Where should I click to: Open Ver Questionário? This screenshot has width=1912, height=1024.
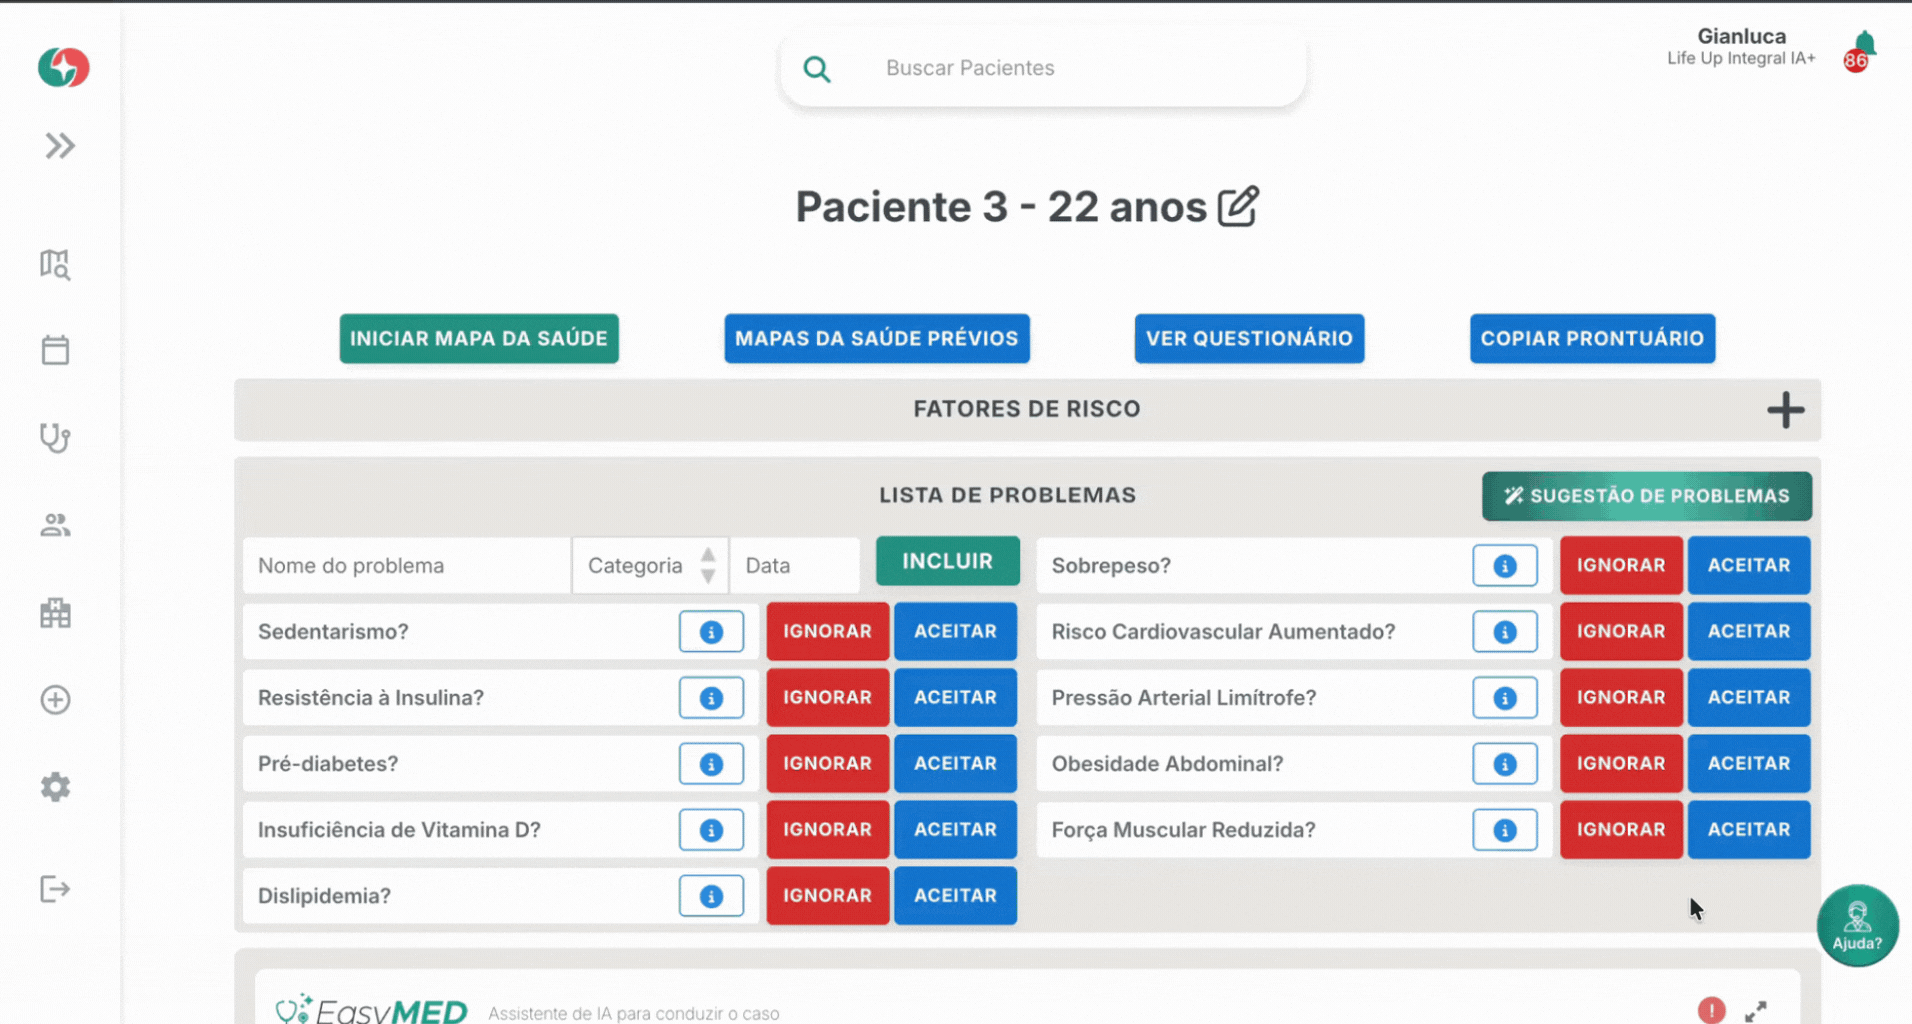click(1248, 339)
